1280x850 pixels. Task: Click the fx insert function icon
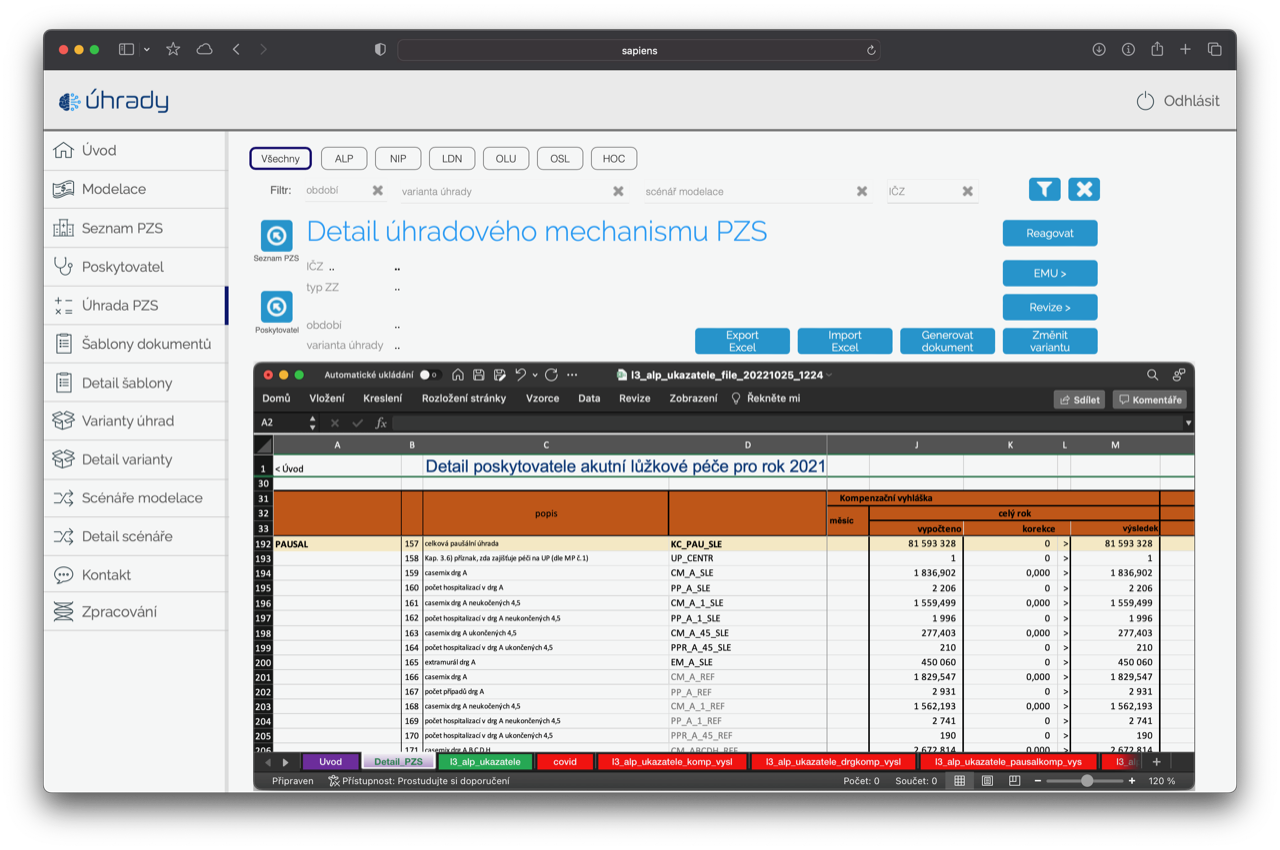pos(381,423)
